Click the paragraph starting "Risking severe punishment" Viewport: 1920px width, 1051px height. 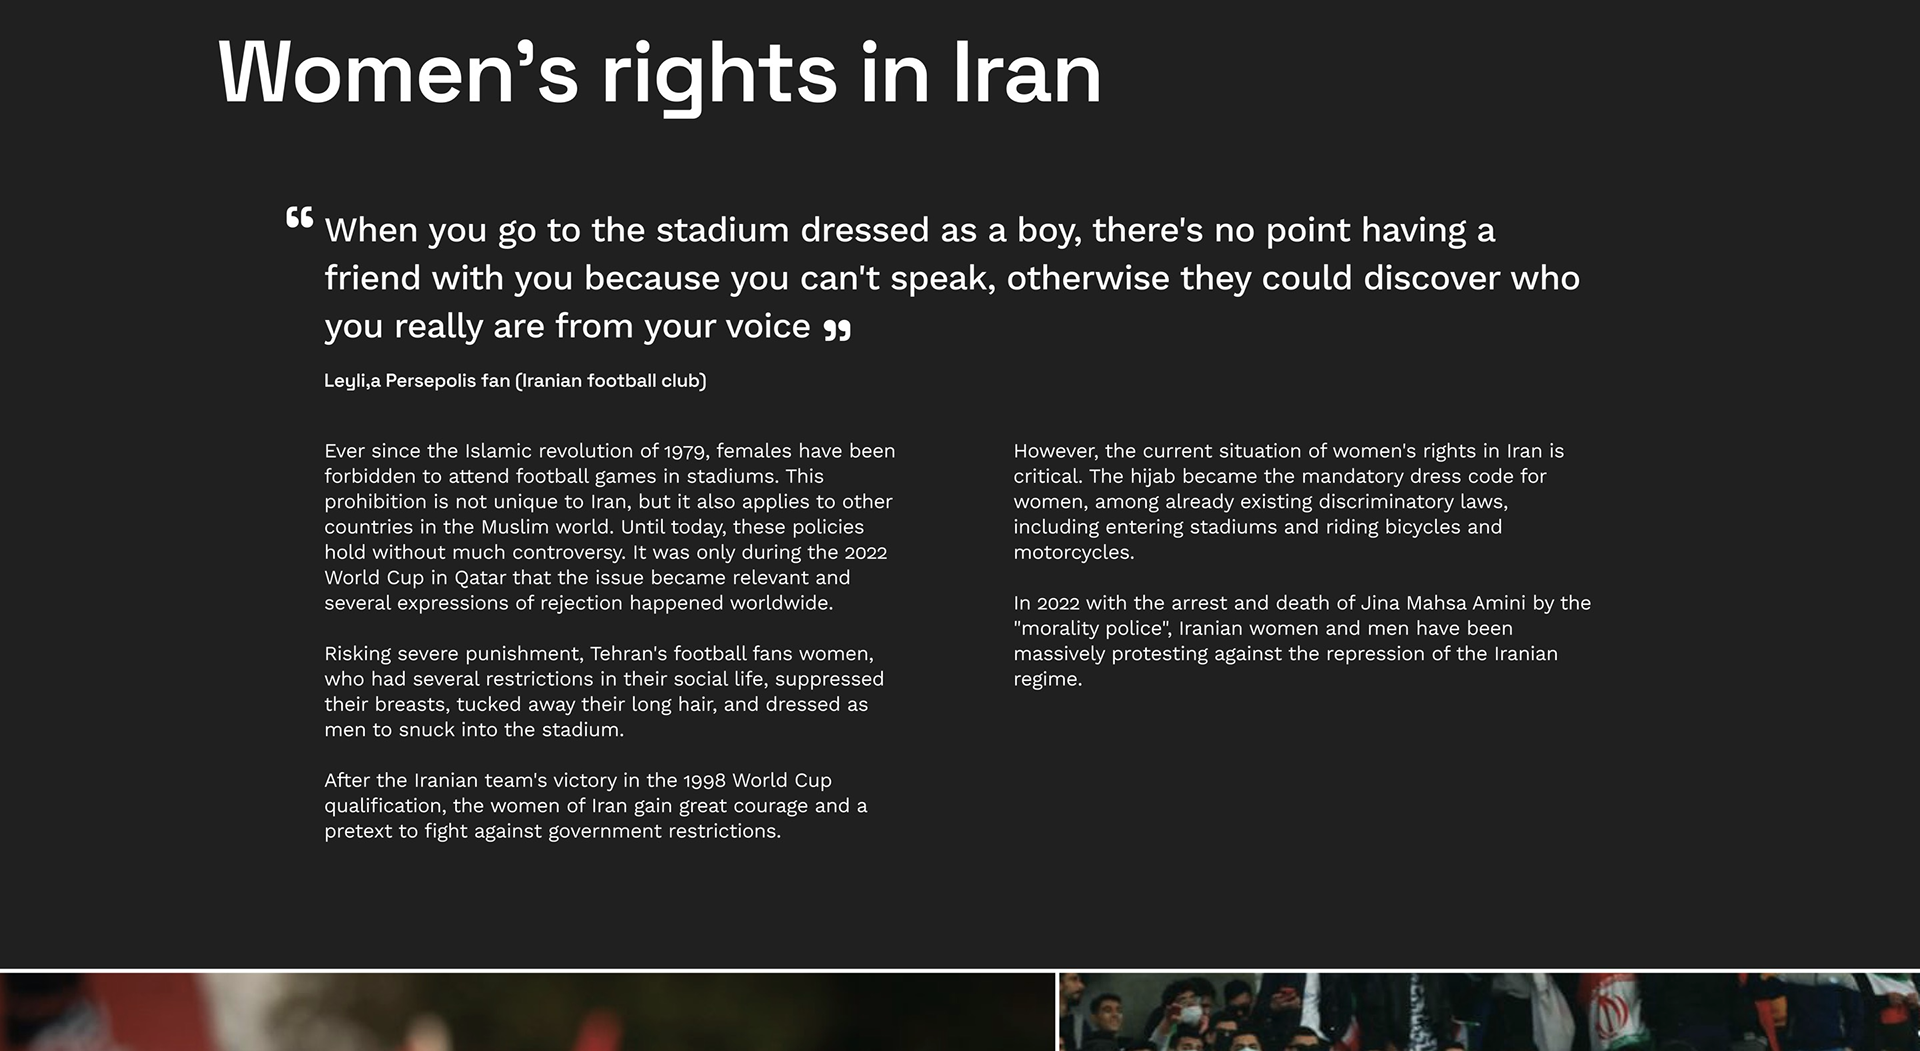(x=604, y=691)
